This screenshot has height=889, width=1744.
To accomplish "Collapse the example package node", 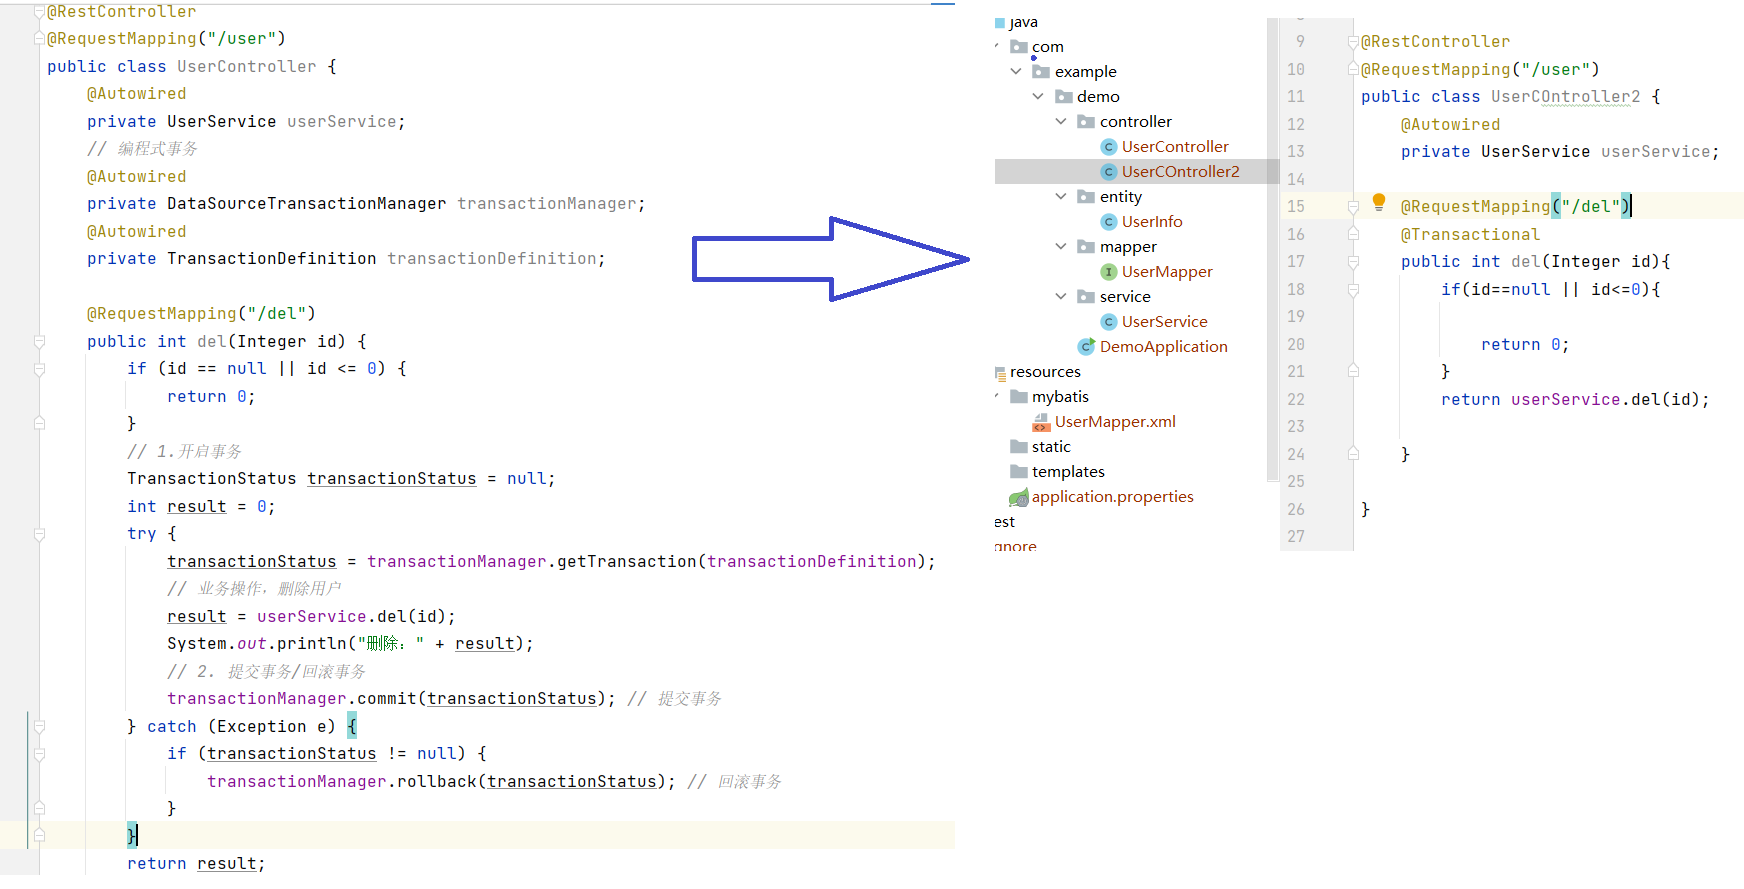I will (1016, 71).
